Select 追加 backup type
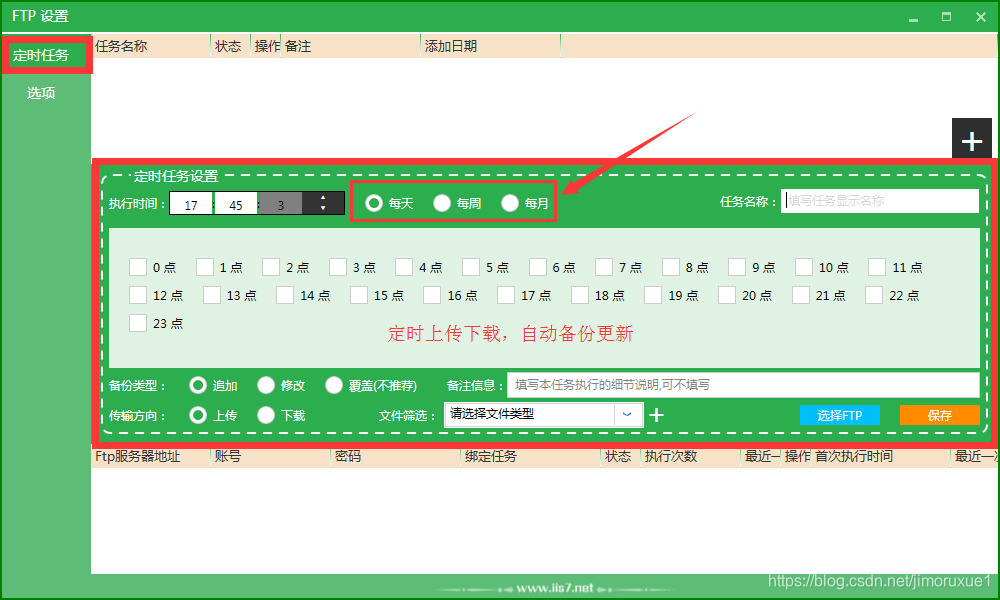 (x=198, y=385)
